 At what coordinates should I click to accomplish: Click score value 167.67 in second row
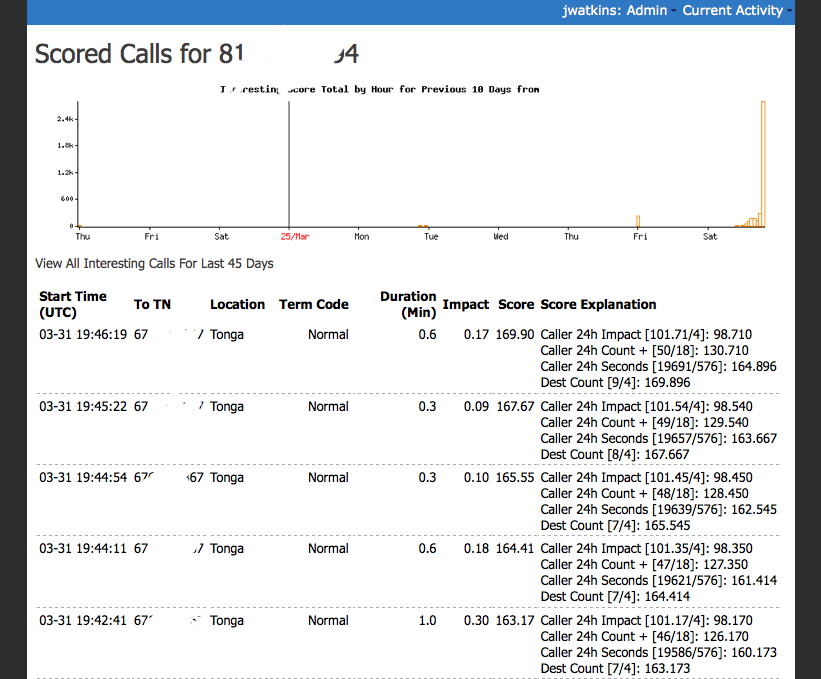coord(515,407)
